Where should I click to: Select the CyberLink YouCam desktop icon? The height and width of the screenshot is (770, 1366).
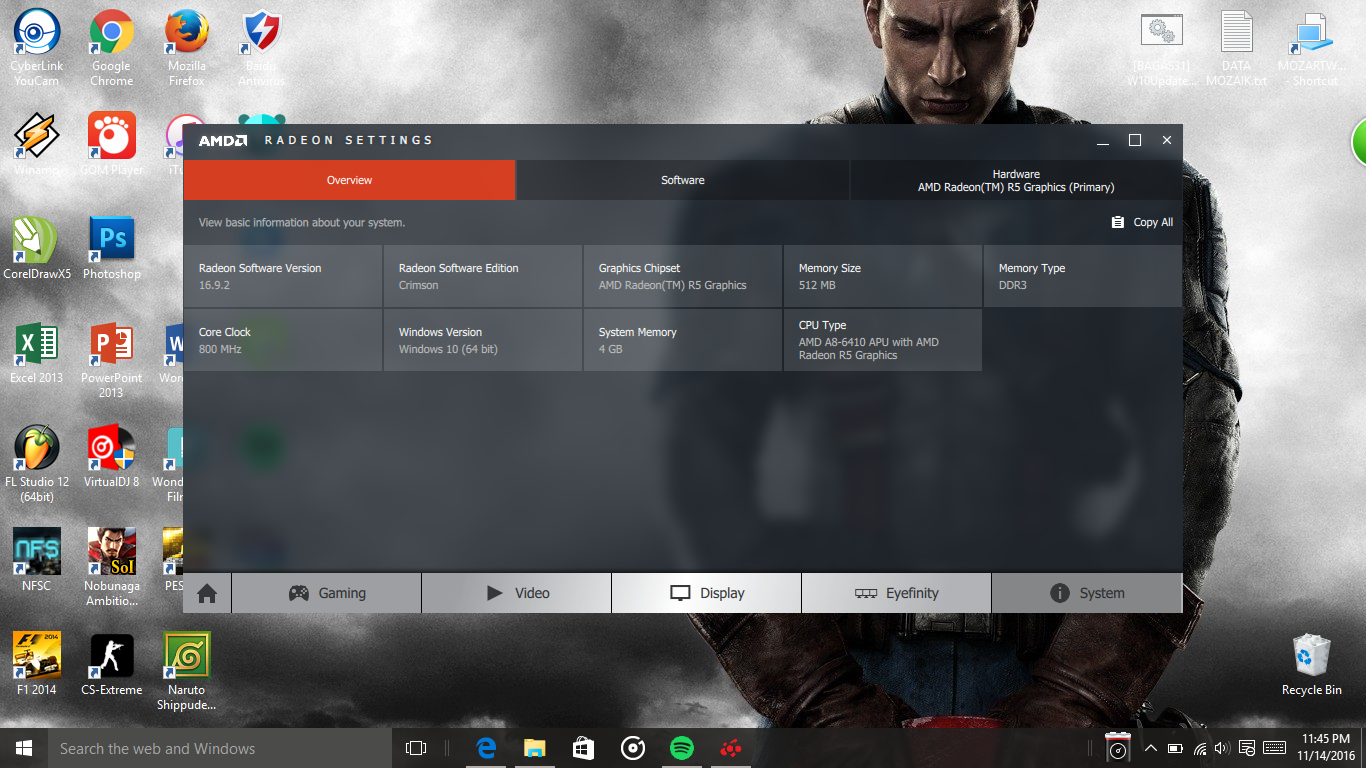(36, 48)
